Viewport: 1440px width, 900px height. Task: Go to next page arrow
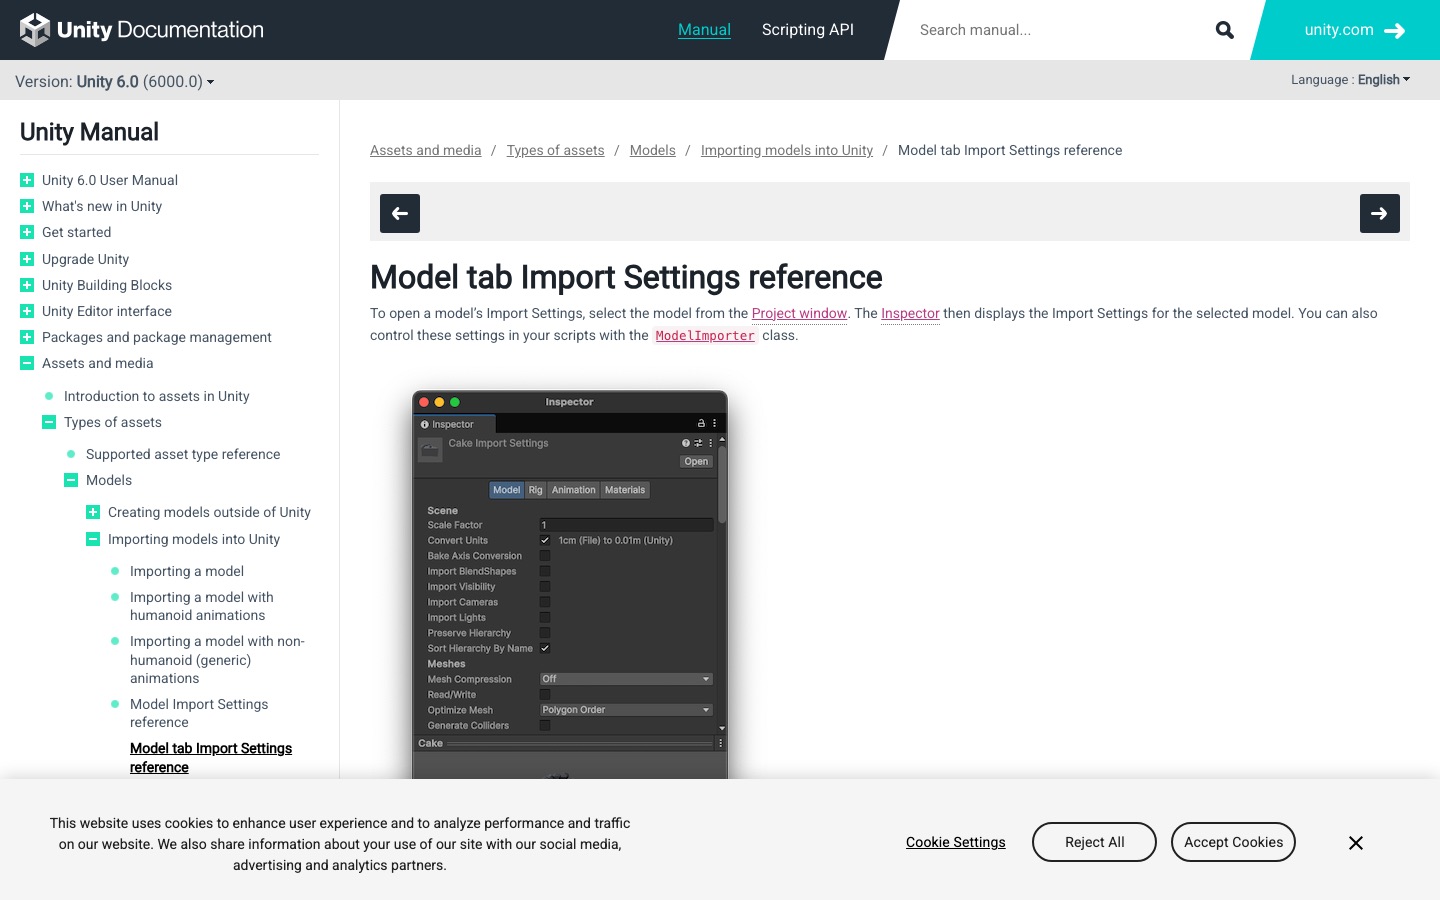(x=1380, y=213)
